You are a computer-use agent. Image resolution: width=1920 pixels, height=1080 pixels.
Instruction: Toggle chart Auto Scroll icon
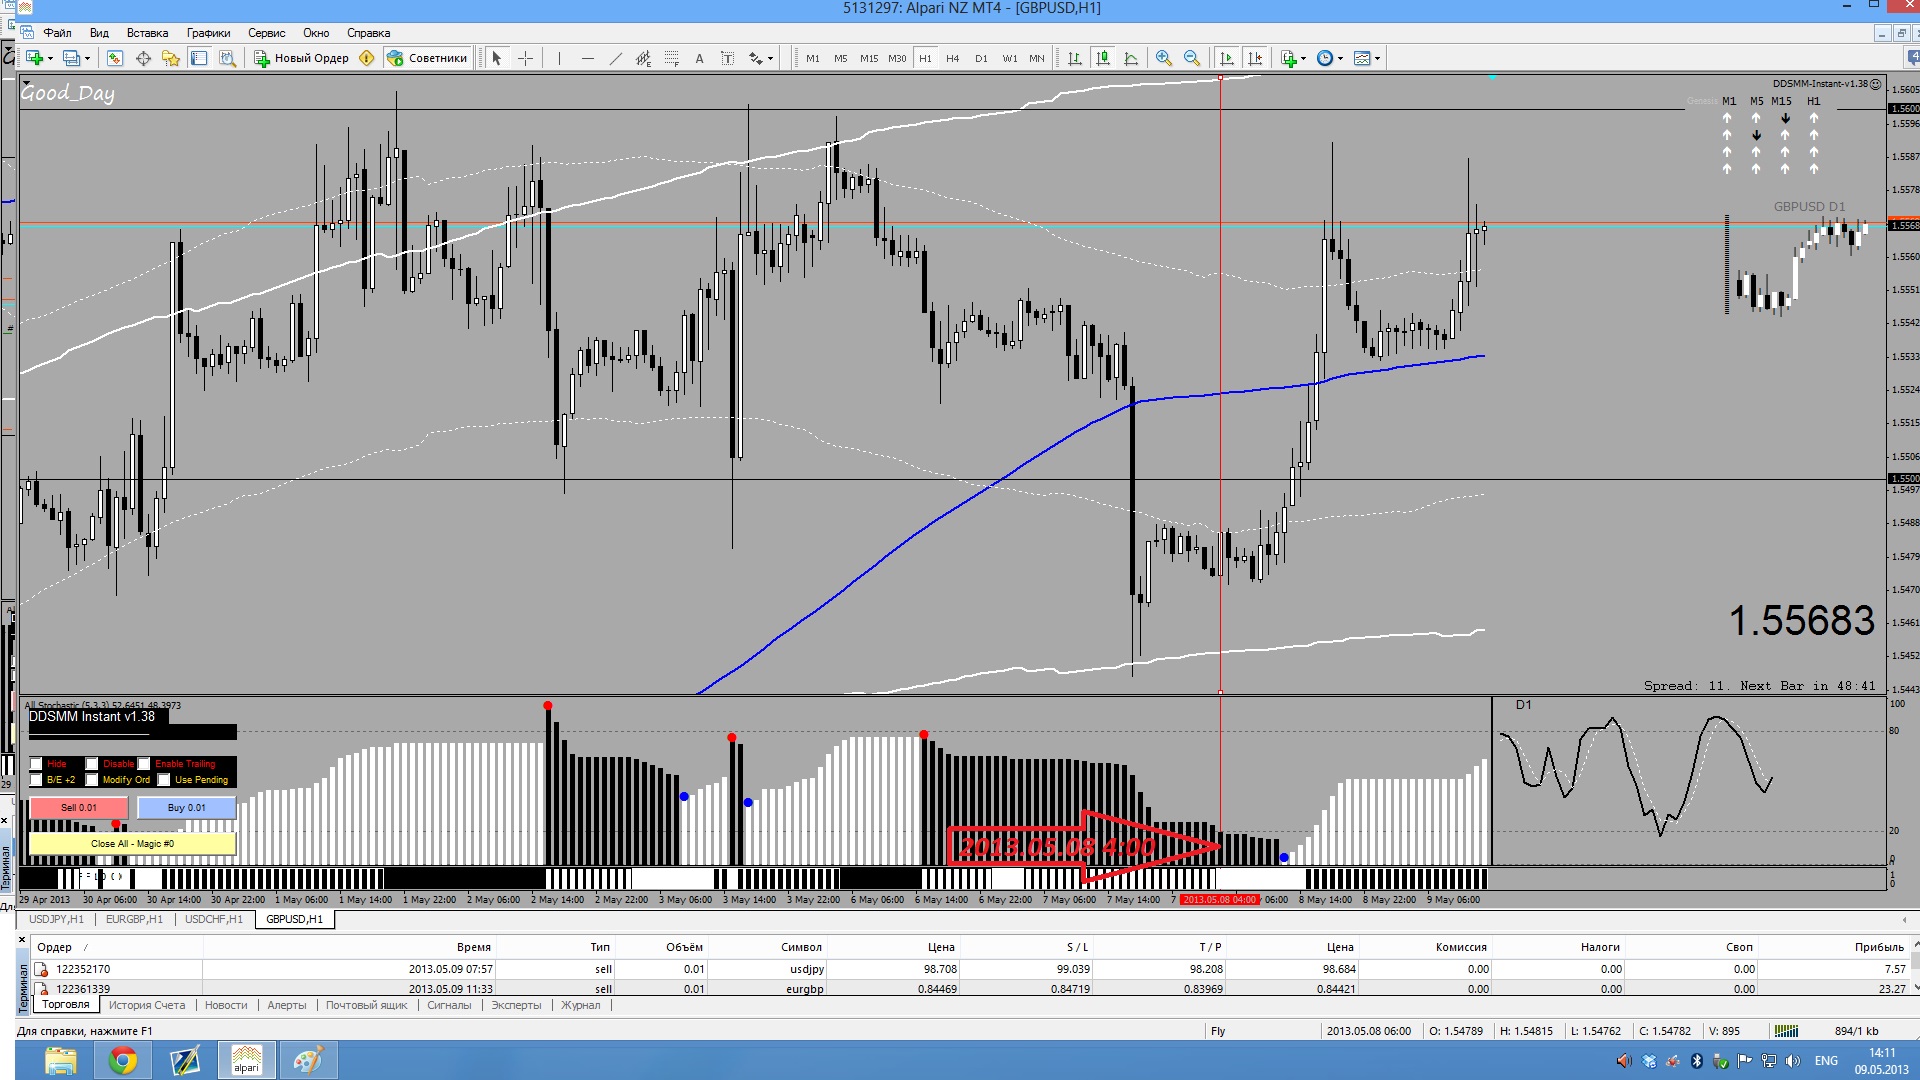pyautogui.click(x=1227, y=58)
